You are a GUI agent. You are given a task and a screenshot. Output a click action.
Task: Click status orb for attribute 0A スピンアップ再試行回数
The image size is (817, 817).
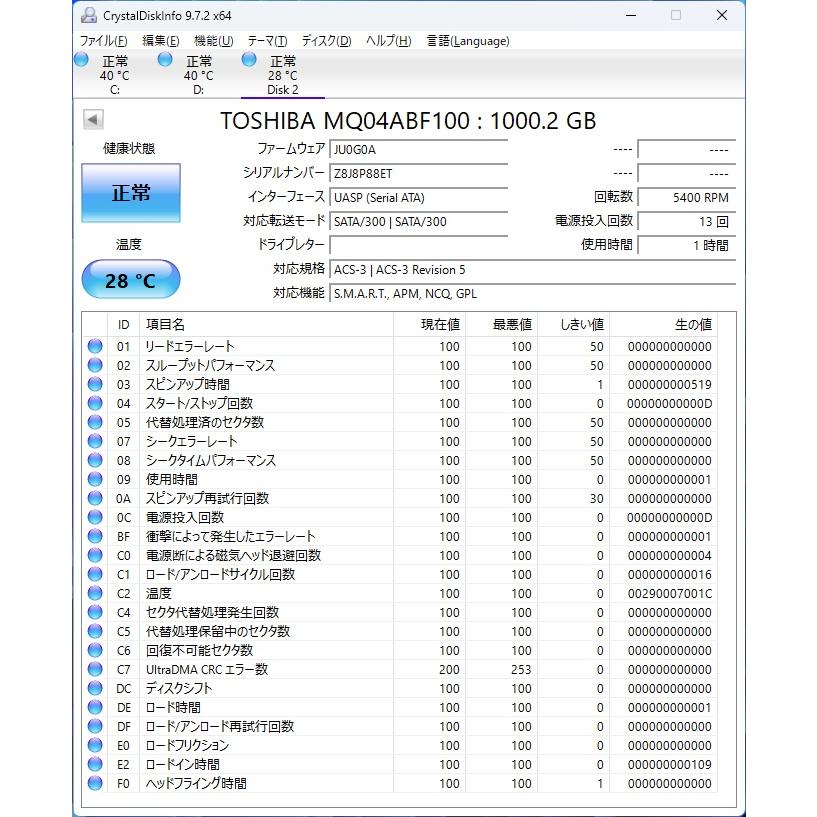[95, 498]
